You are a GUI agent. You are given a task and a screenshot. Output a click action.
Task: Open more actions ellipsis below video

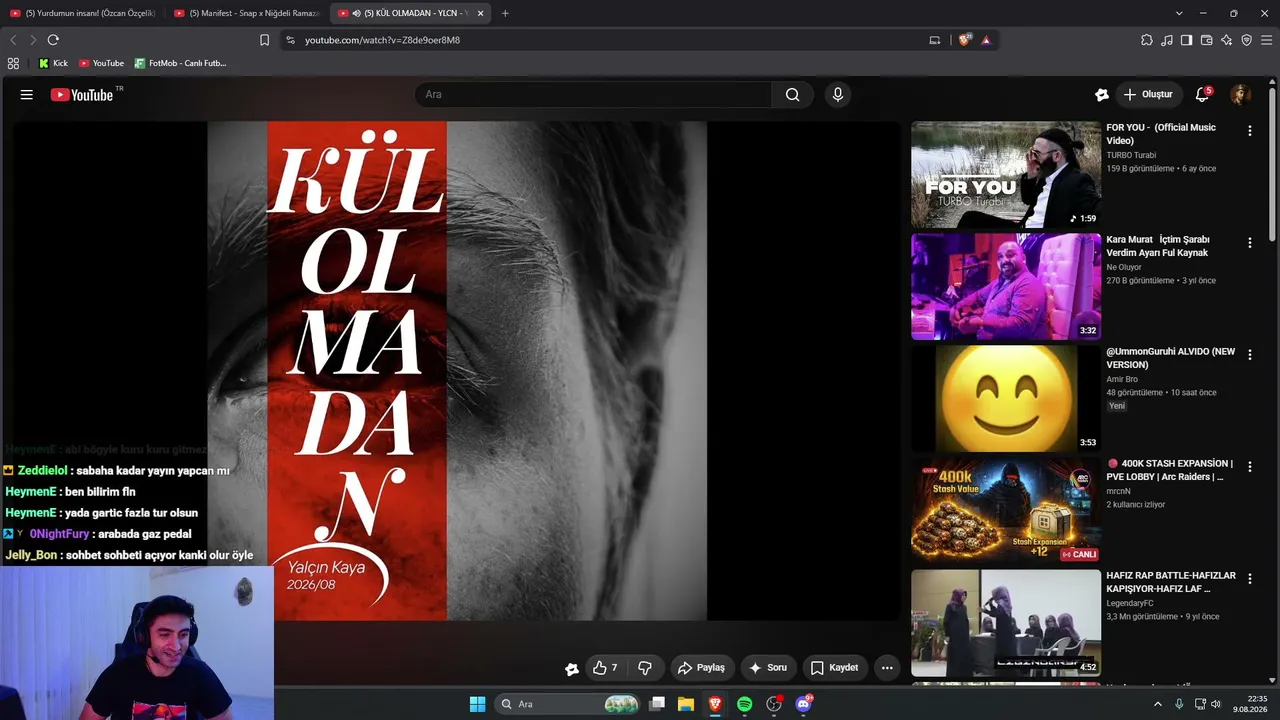point(887,668)
